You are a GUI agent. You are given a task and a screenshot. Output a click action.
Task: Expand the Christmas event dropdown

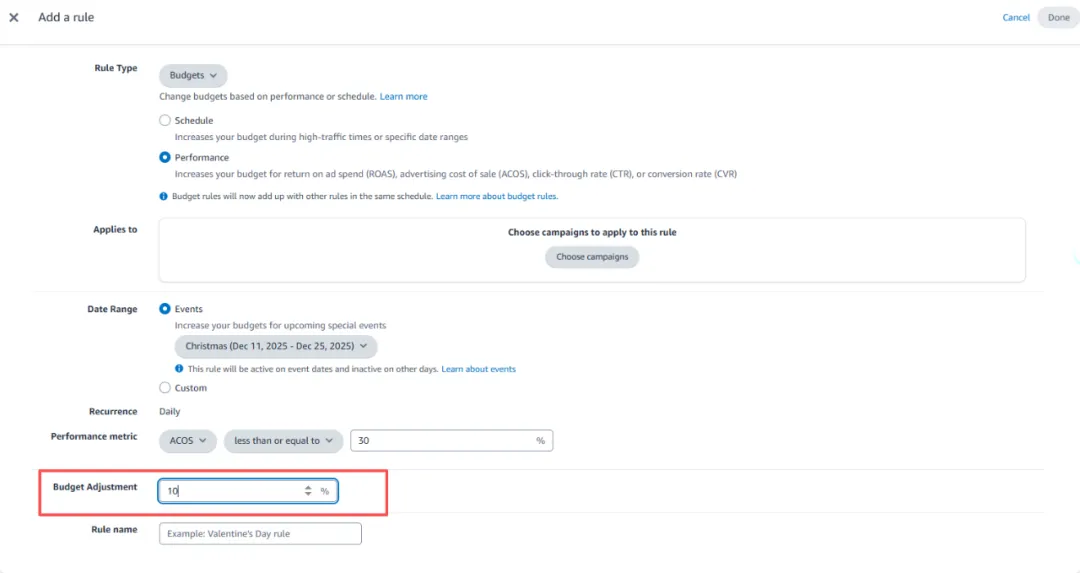click(275, 346)
